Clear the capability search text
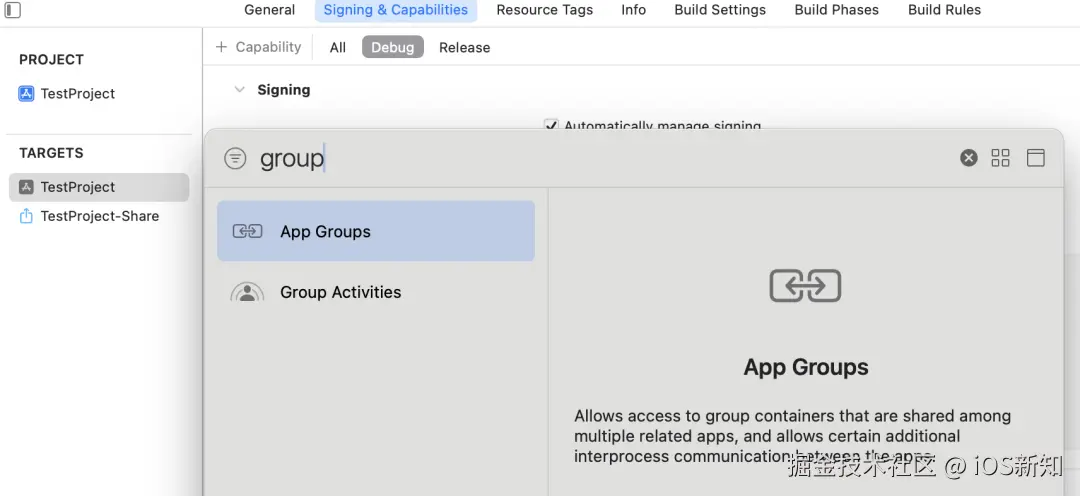The height and width of the screenshot is (496, 1080). [x=968, y=158]
